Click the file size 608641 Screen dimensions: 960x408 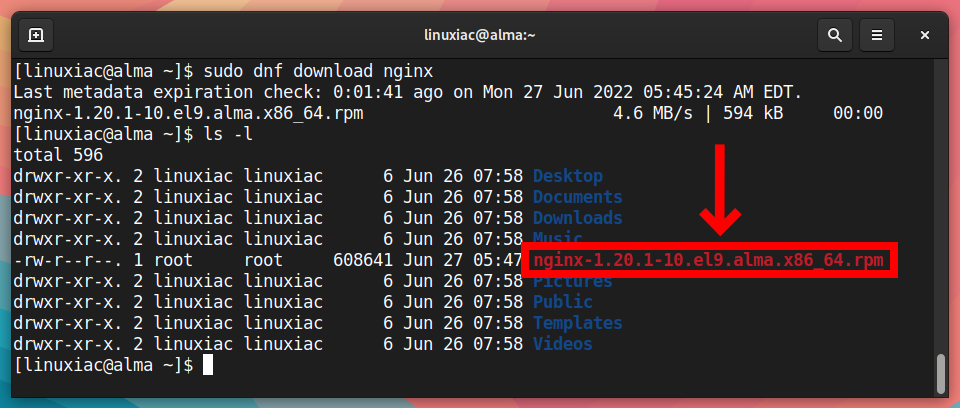(x=362, y=260)
